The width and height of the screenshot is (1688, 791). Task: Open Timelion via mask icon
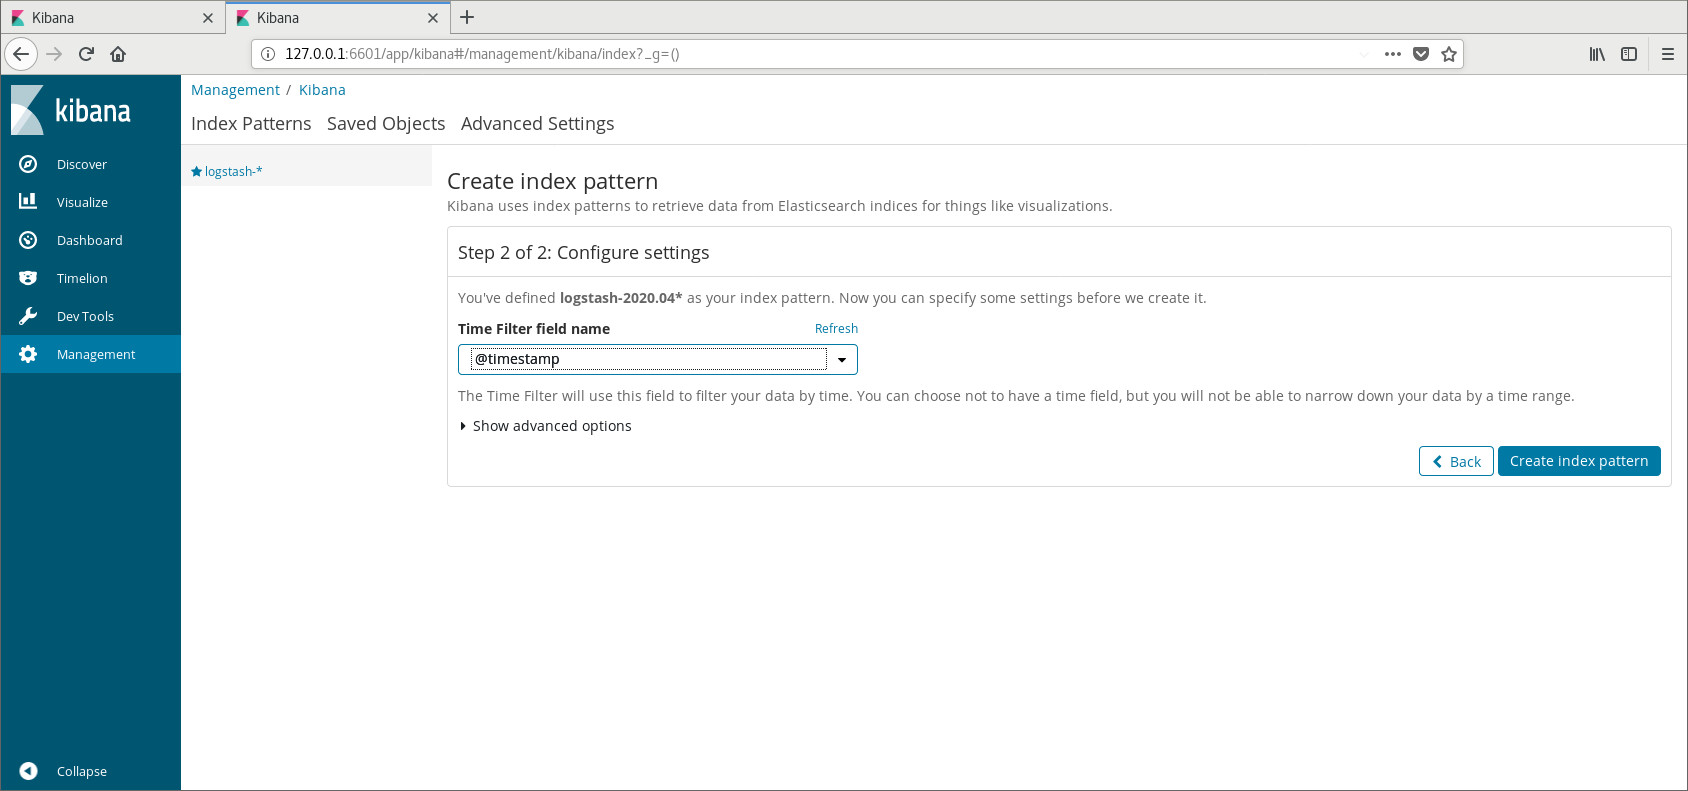[x=28, y=278]
